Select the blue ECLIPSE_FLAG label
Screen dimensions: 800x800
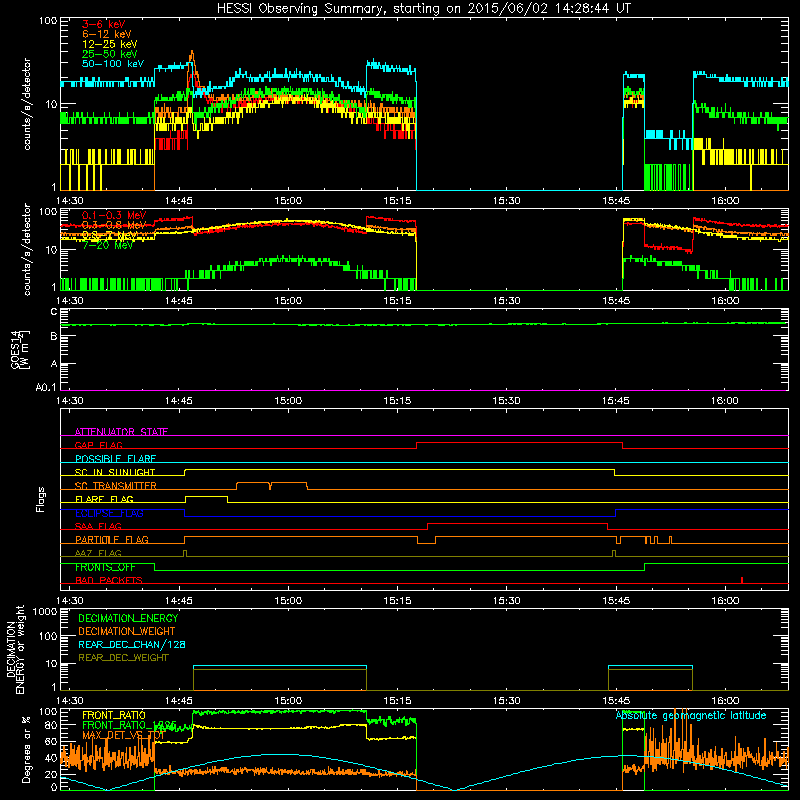109,513
